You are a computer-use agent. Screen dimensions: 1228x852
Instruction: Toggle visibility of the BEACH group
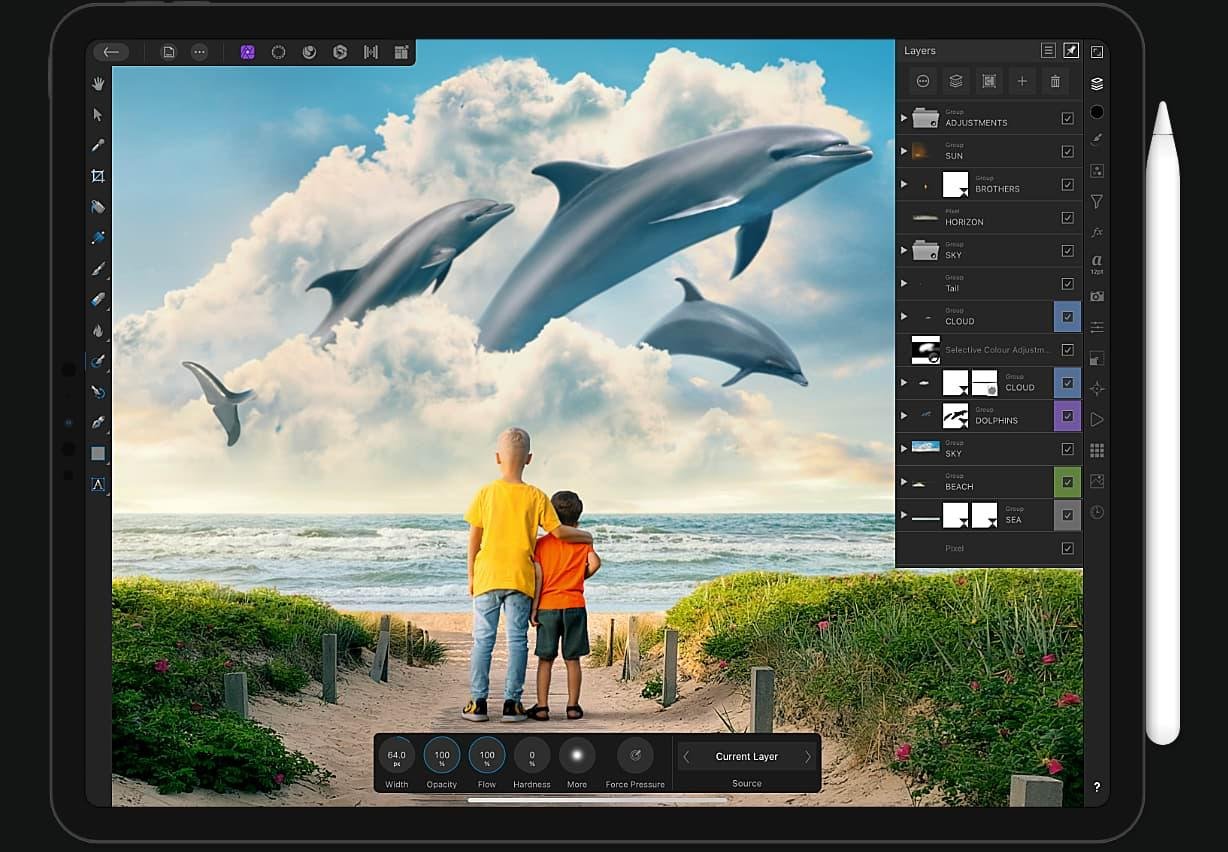(x=1067, y=482)
